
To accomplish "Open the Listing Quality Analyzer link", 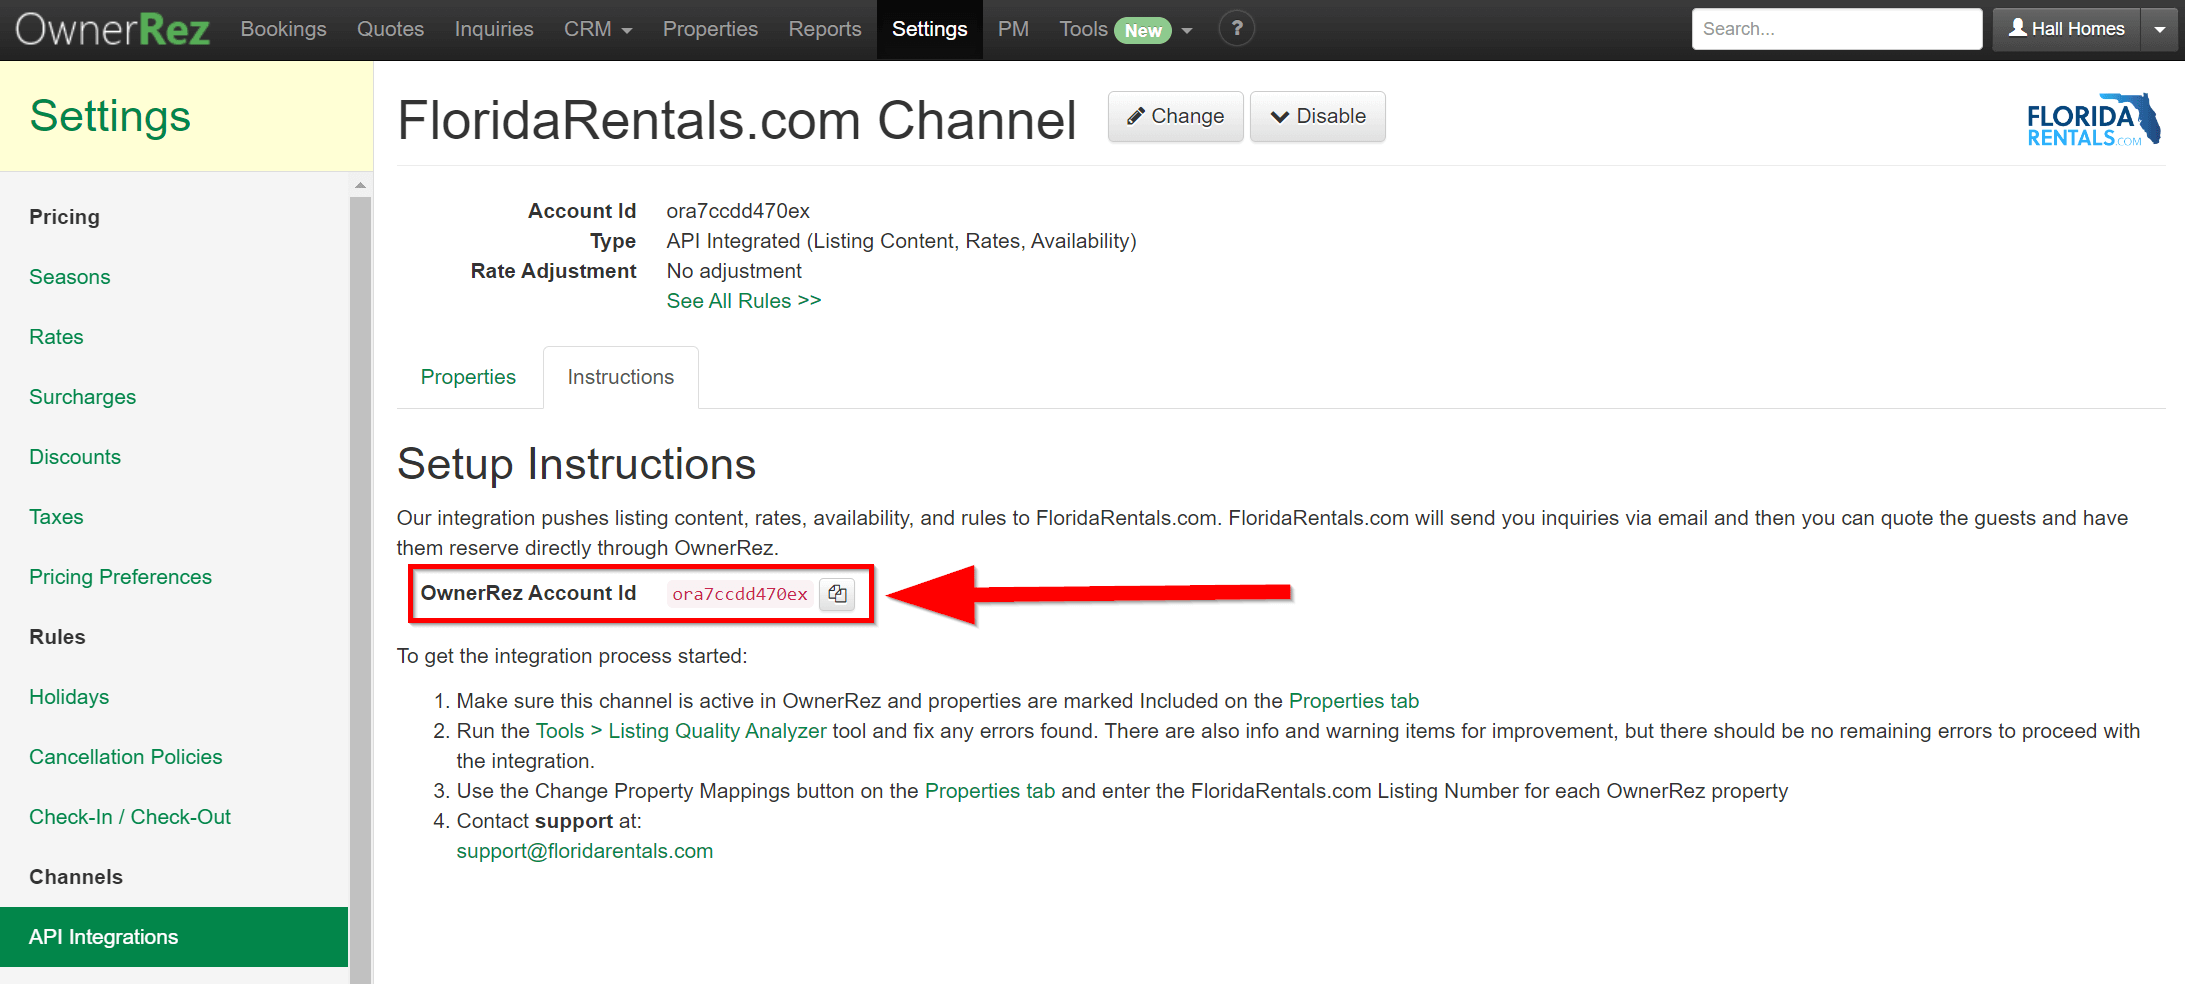I will 717,731.
